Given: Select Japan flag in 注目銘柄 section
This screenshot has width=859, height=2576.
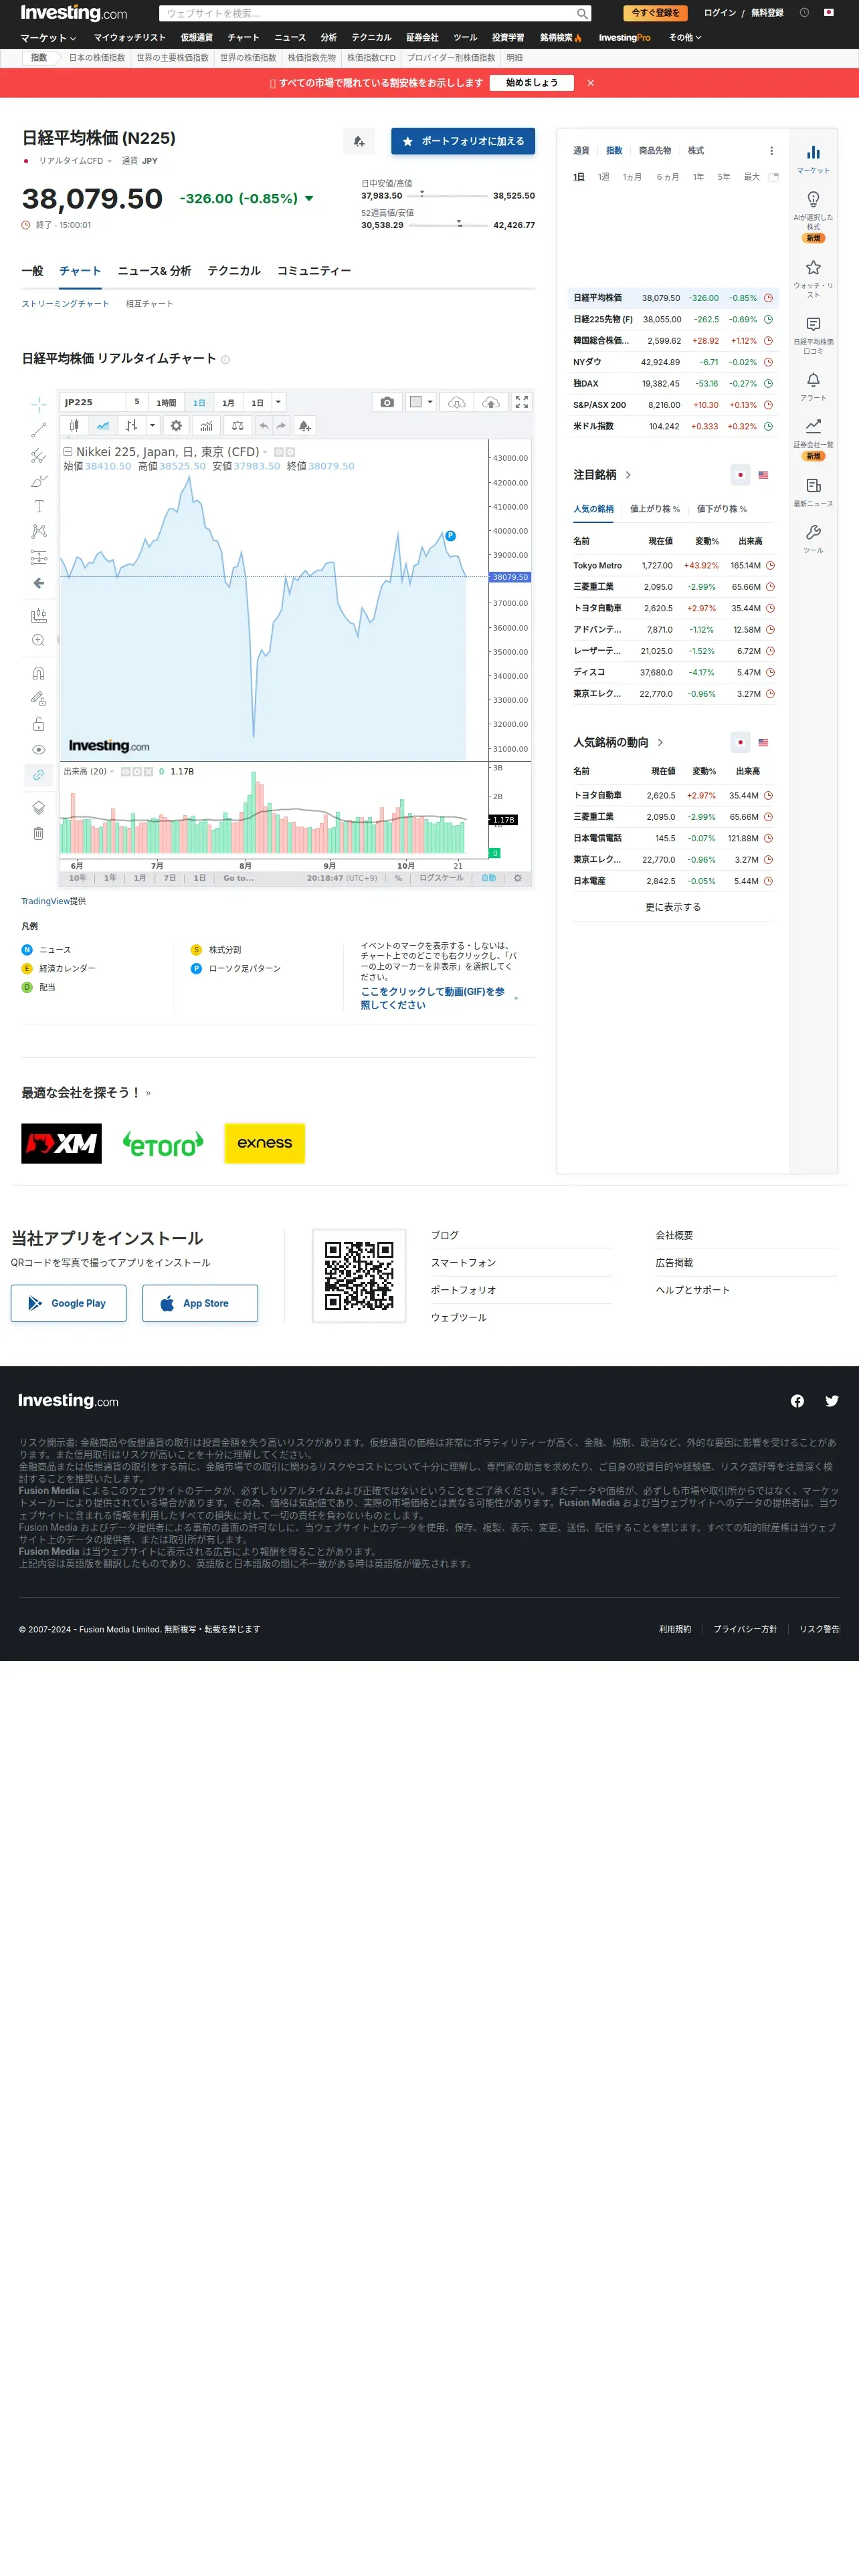Looking at the screenshot, I should pyautogui.click(x=740, y=475).
